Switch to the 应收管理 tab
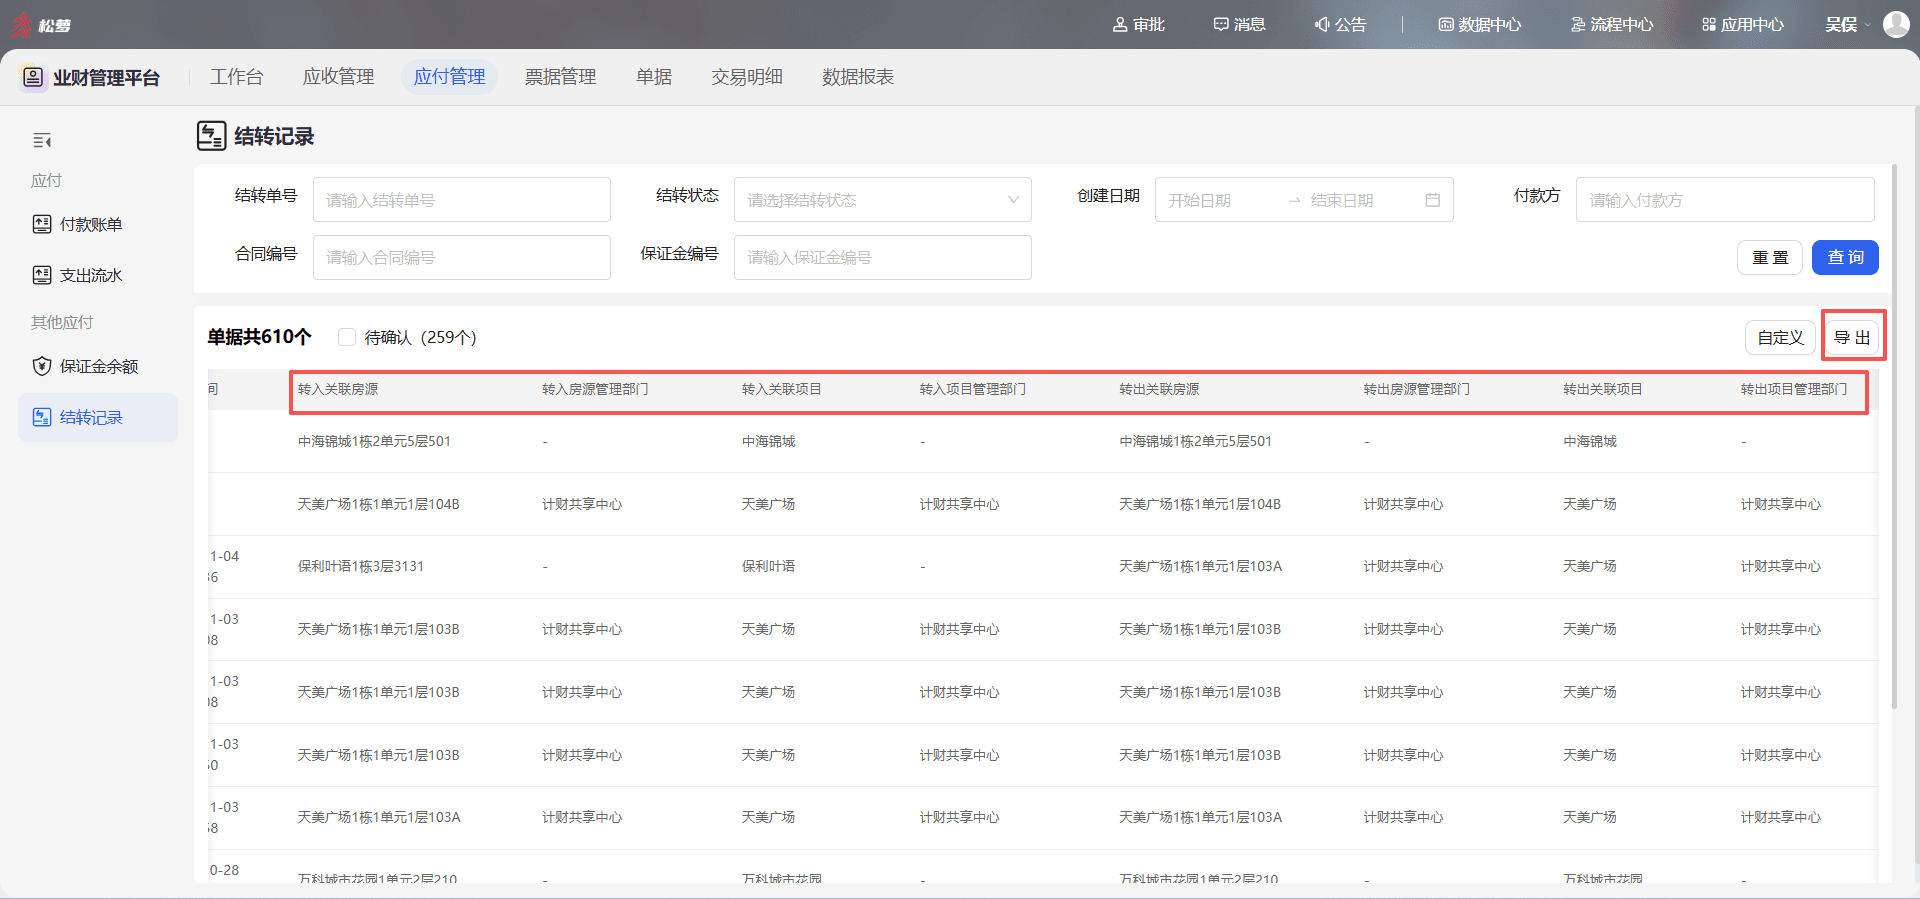 coord(338,77)
